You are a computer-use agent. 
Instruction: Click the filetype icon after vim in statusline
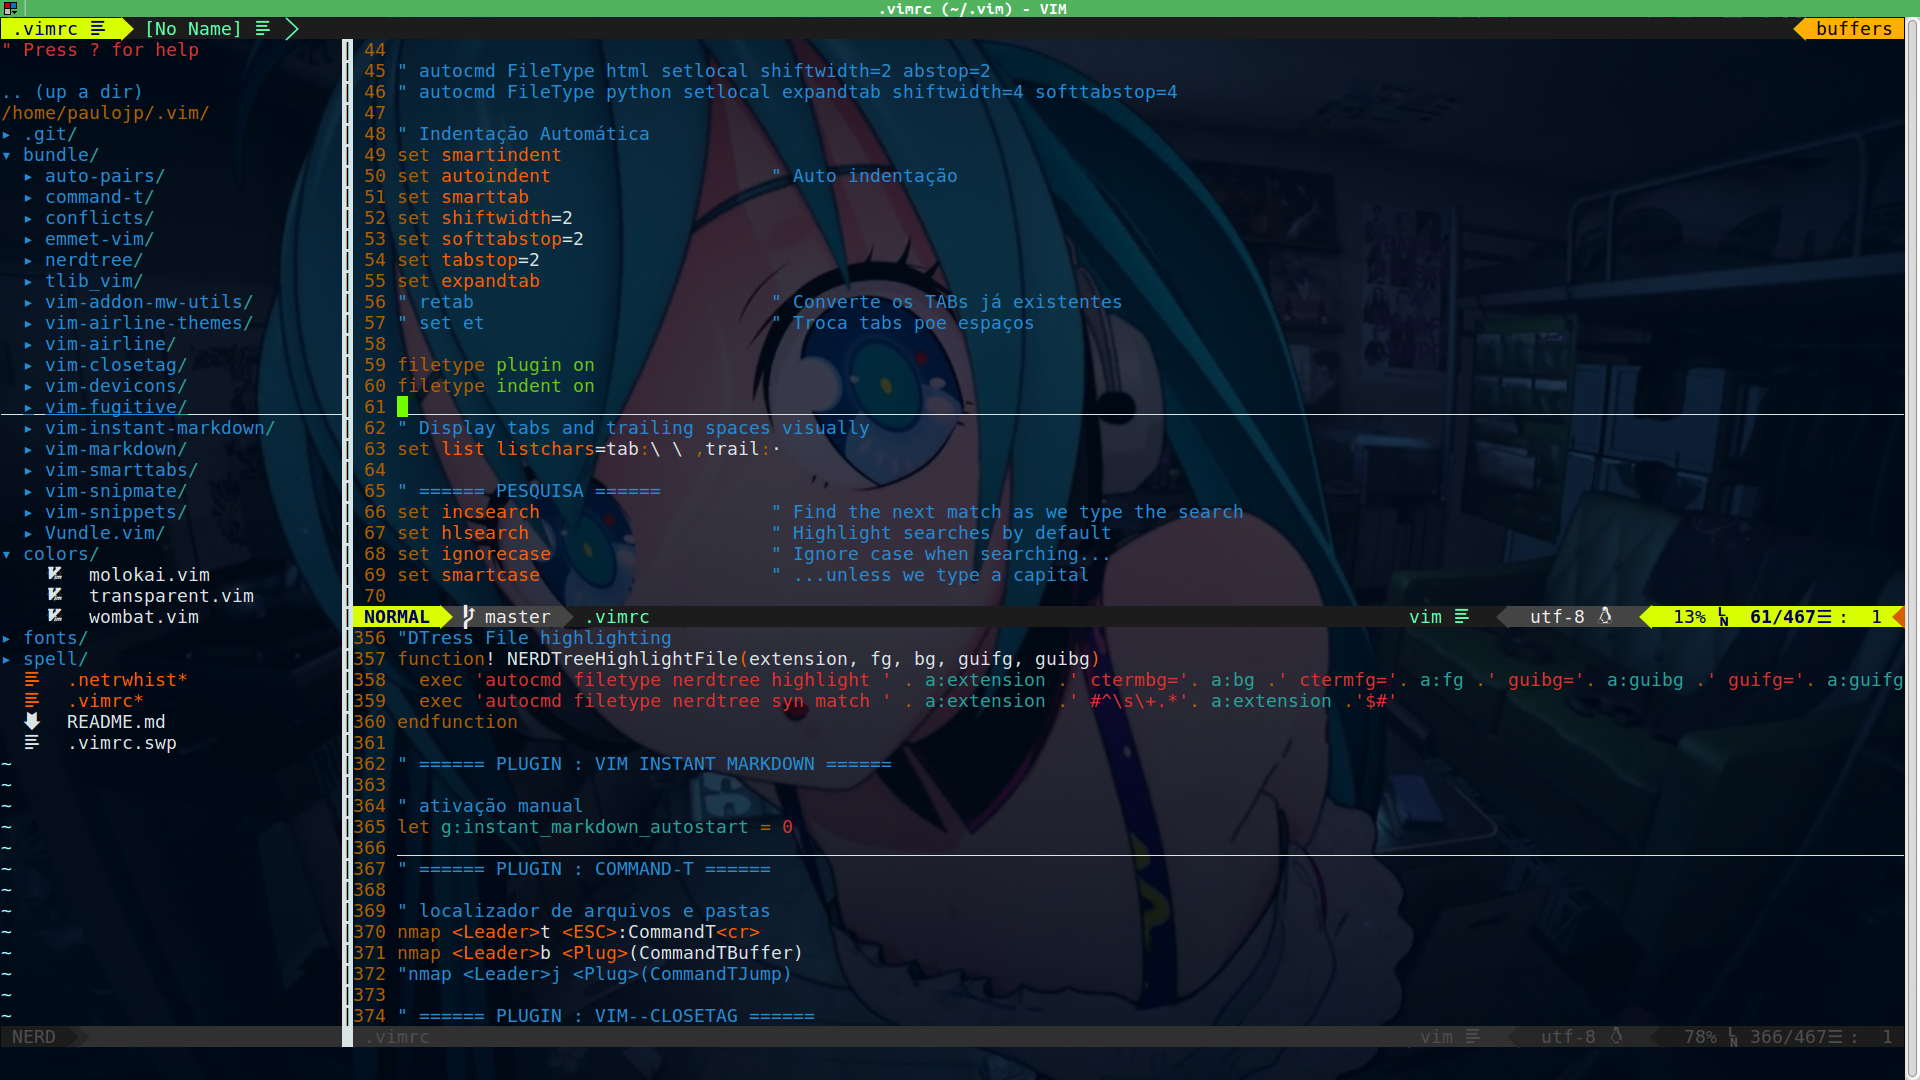pyautogui.click(x=1462, y=616)
